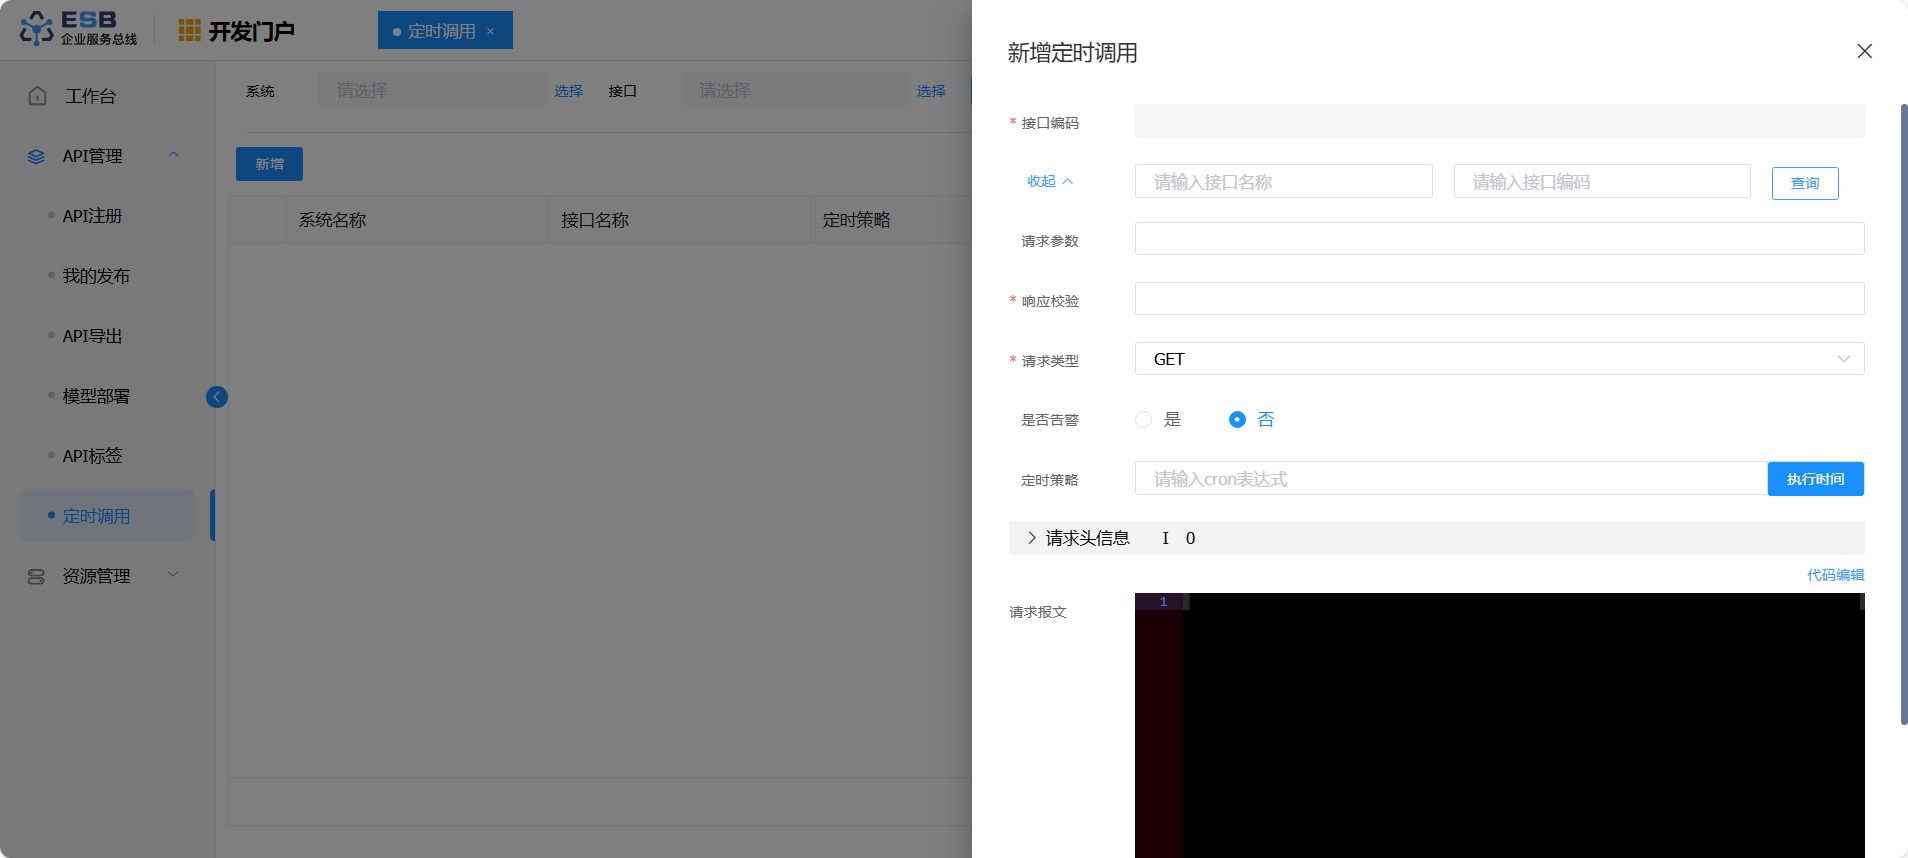This screenshot has height=858, width=1908.
Task: Click the grid icon beside 开发门户
Action: coord(189,31)
